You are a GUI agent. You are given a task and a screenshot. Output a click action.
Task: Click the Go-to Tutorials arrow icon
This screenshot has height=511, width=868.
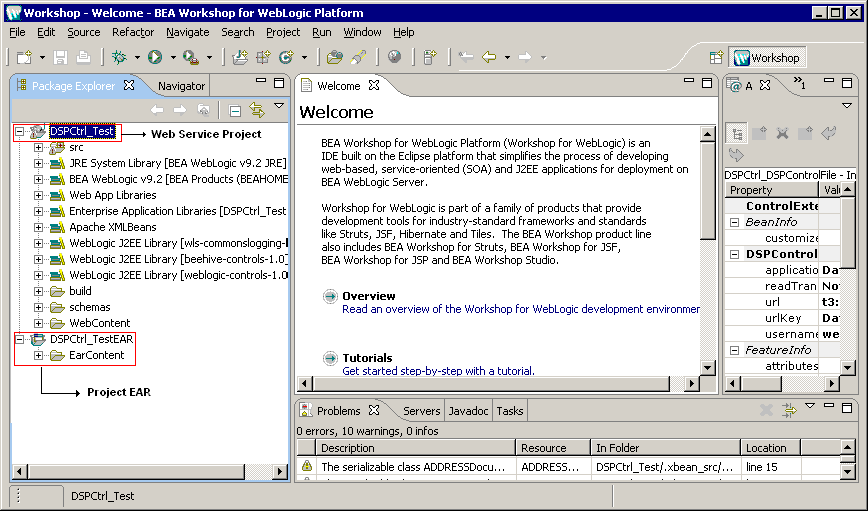[330, 358]
